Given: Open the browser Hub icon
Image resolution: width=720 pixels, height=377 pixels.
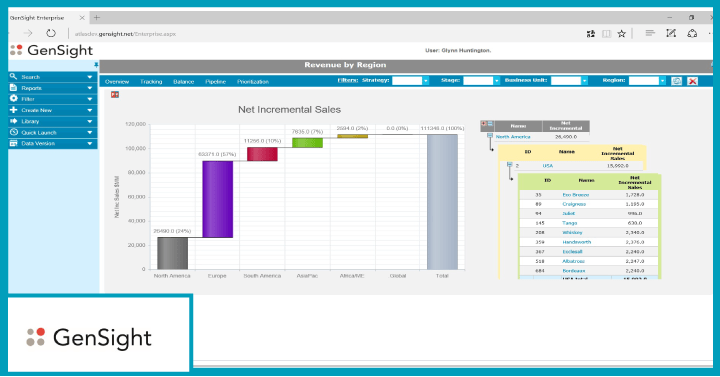Looking at the screenshot, I should pyautogui.click(x=650, y=33).
